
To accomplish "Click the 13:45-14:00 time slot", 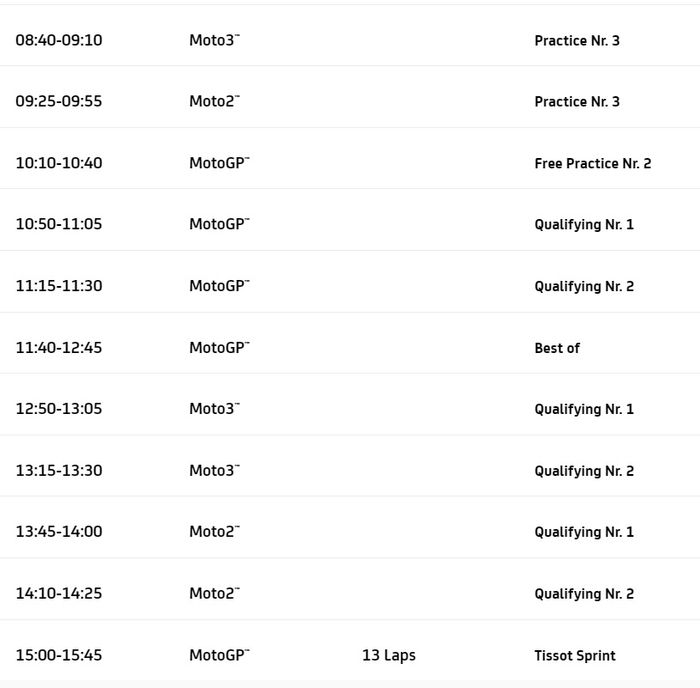I will 59,532.
